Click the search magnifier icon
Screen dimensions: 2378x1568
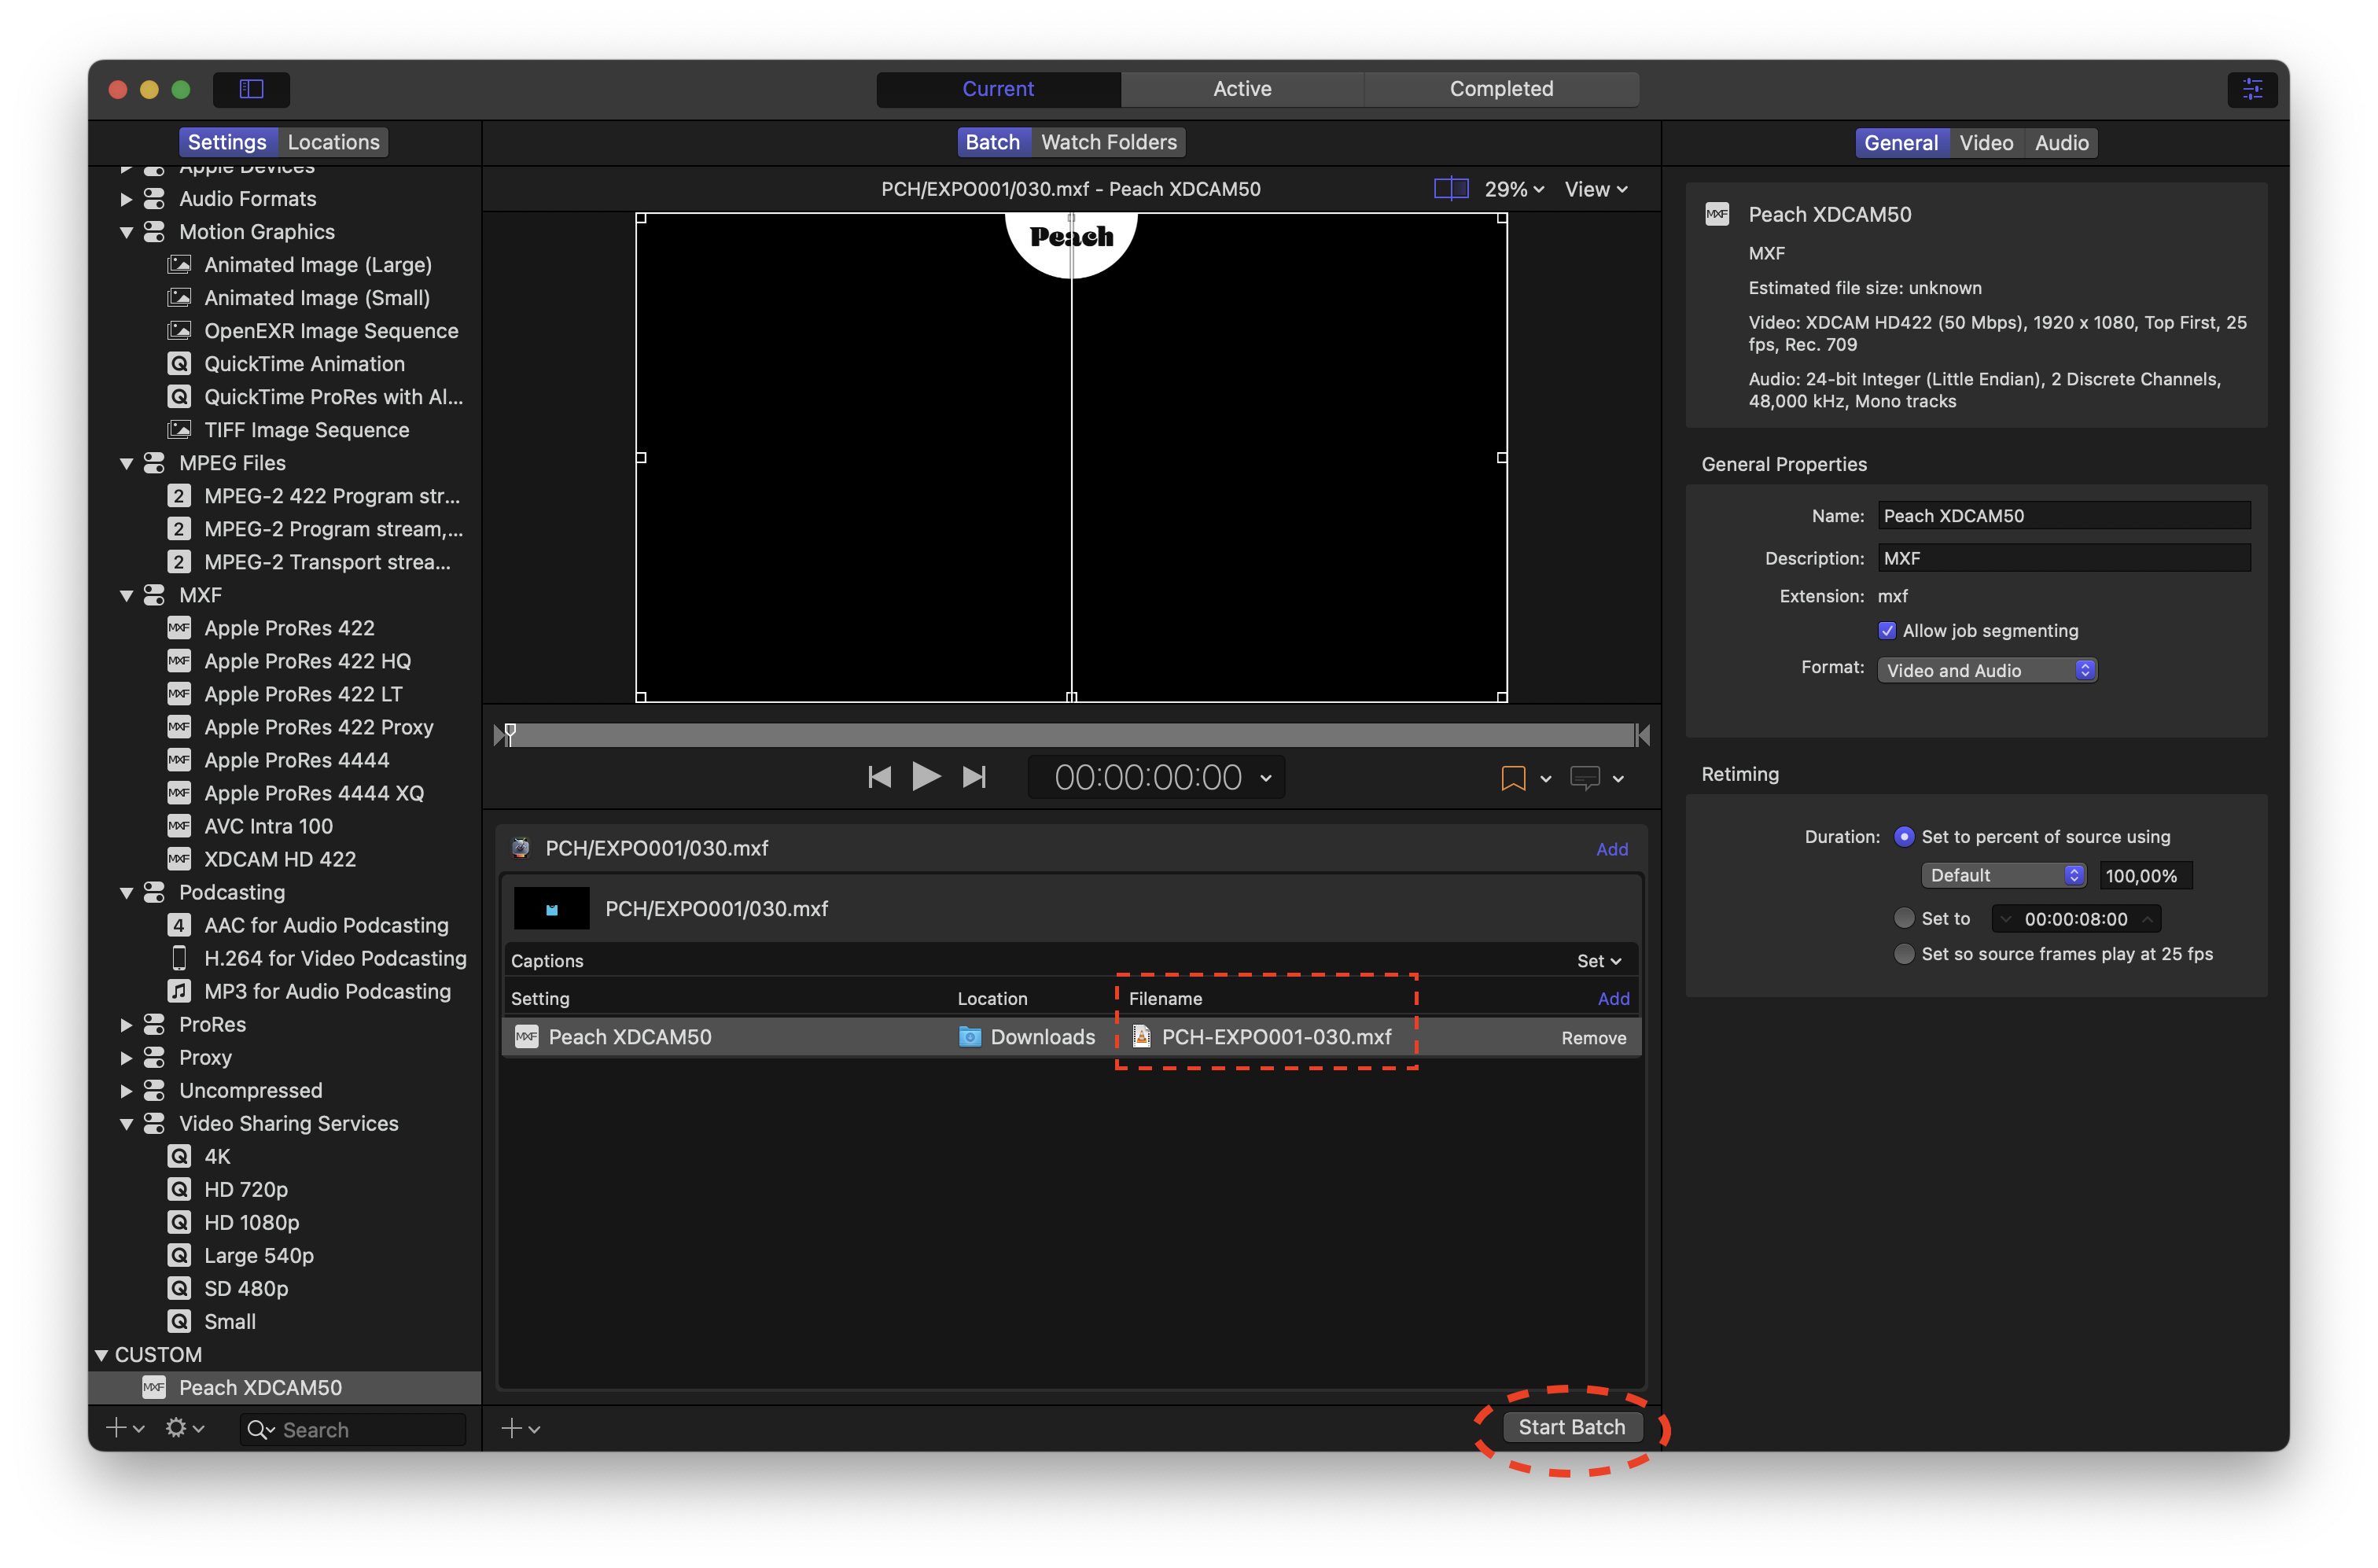coord(259,1430)
